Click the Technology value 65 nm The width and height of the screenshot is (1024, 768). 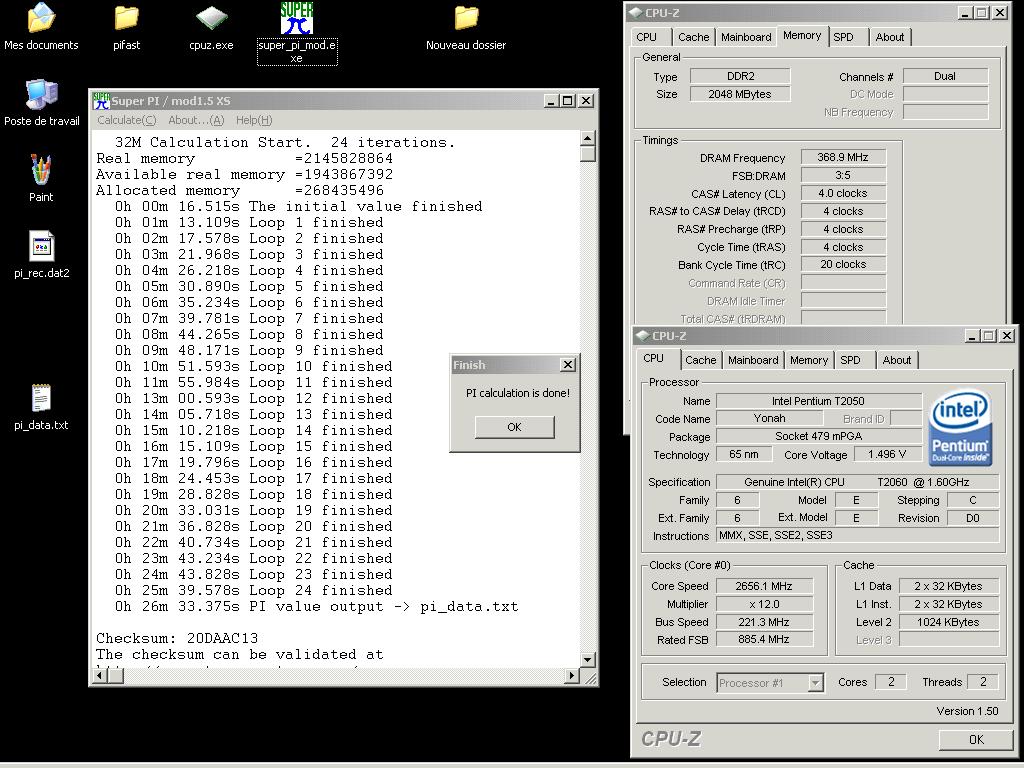[x=744, y=455]
